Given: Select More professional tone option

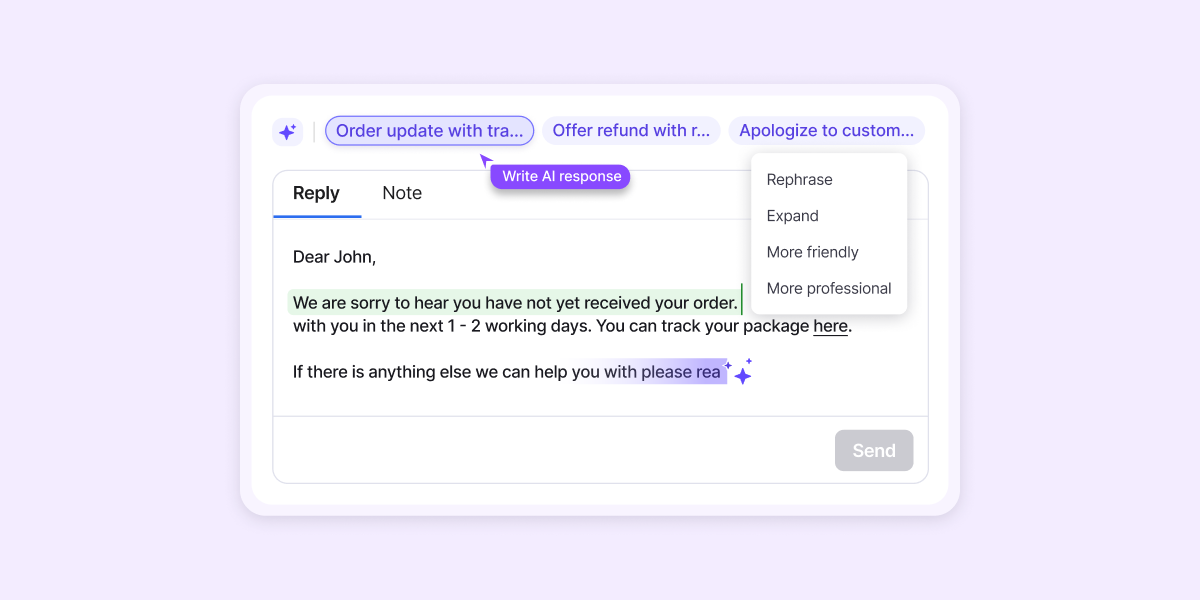Looking at the screenshot, I should [829, 288].
